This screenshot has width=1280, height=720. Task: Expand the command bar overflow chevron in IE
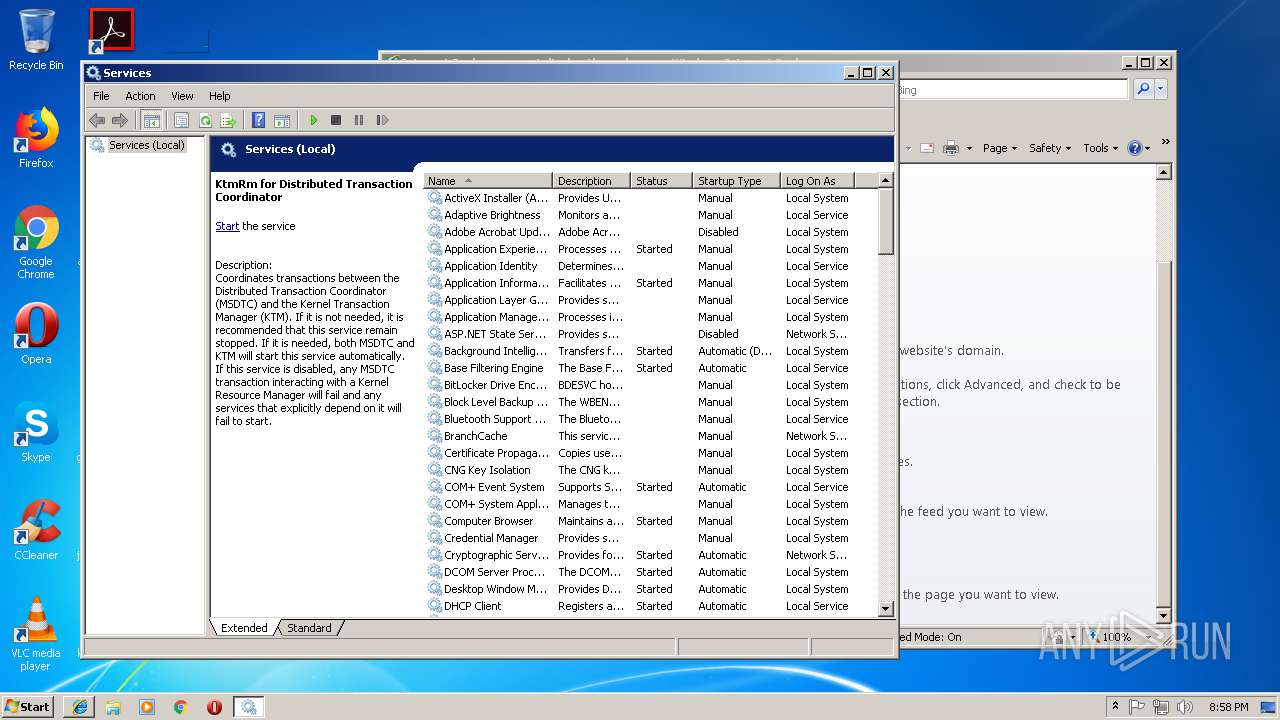[1165, 142]
